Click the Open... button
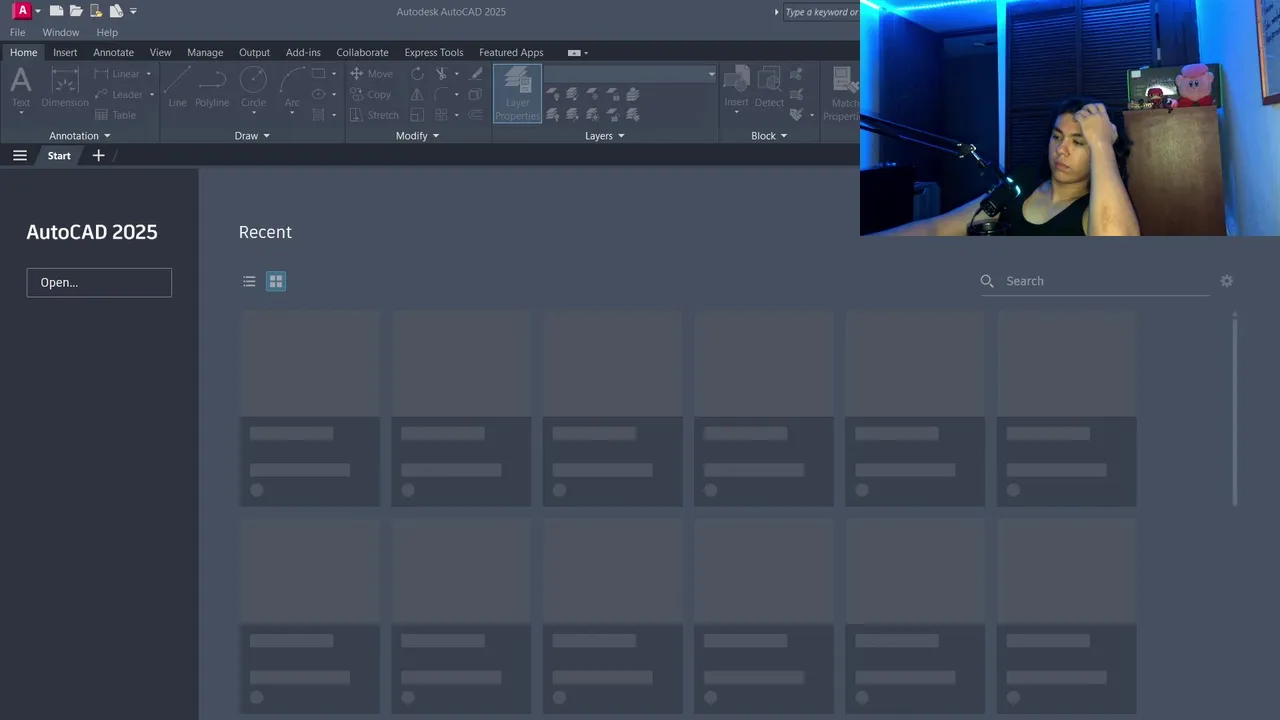This screenshot has height=720, width=1280. [99, 282]
